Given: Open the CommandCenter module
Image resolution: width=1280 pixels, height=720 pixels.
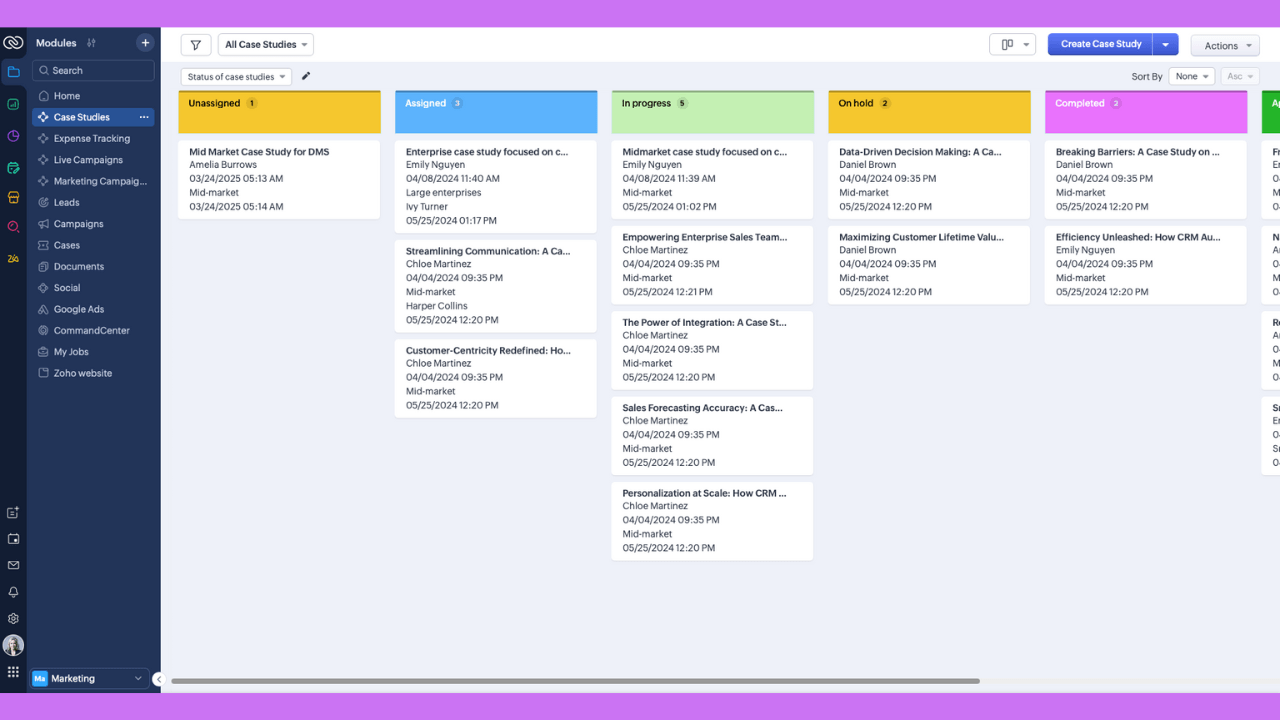Looking at the screenshot, I should [x=93, y=330].
